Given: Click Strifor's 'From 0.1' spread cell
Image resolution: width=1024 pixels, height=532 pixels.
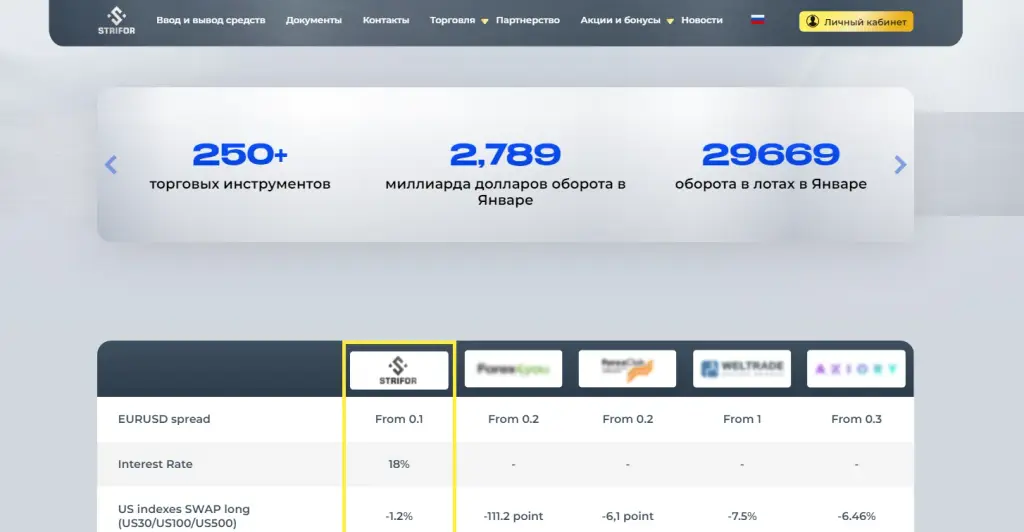Looking at the screenshot, I should tap(399, 419).
